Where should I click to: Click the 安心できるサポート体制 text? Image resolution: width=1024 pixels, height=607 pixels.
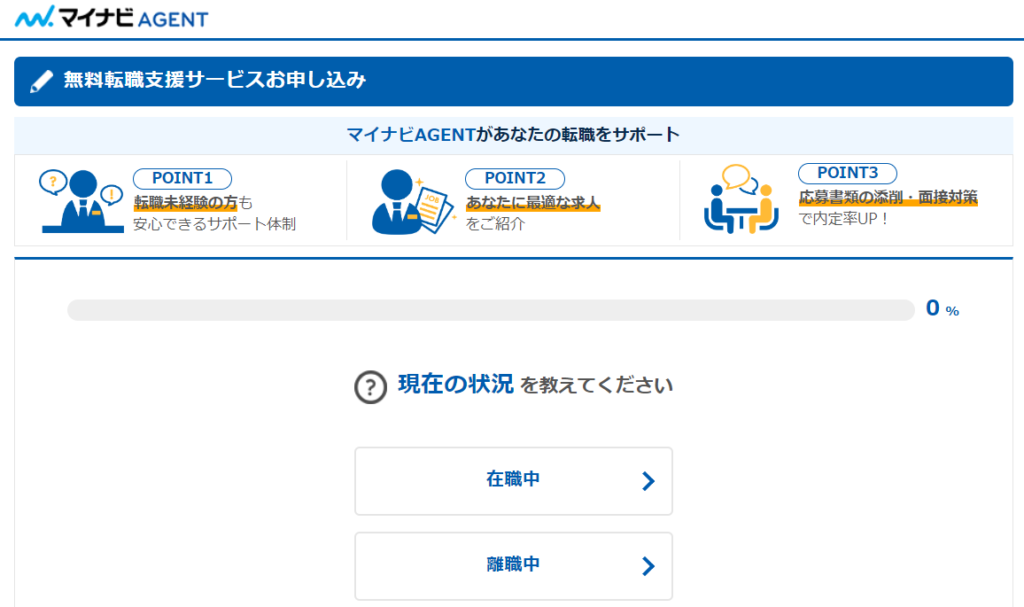pos(214,224)
